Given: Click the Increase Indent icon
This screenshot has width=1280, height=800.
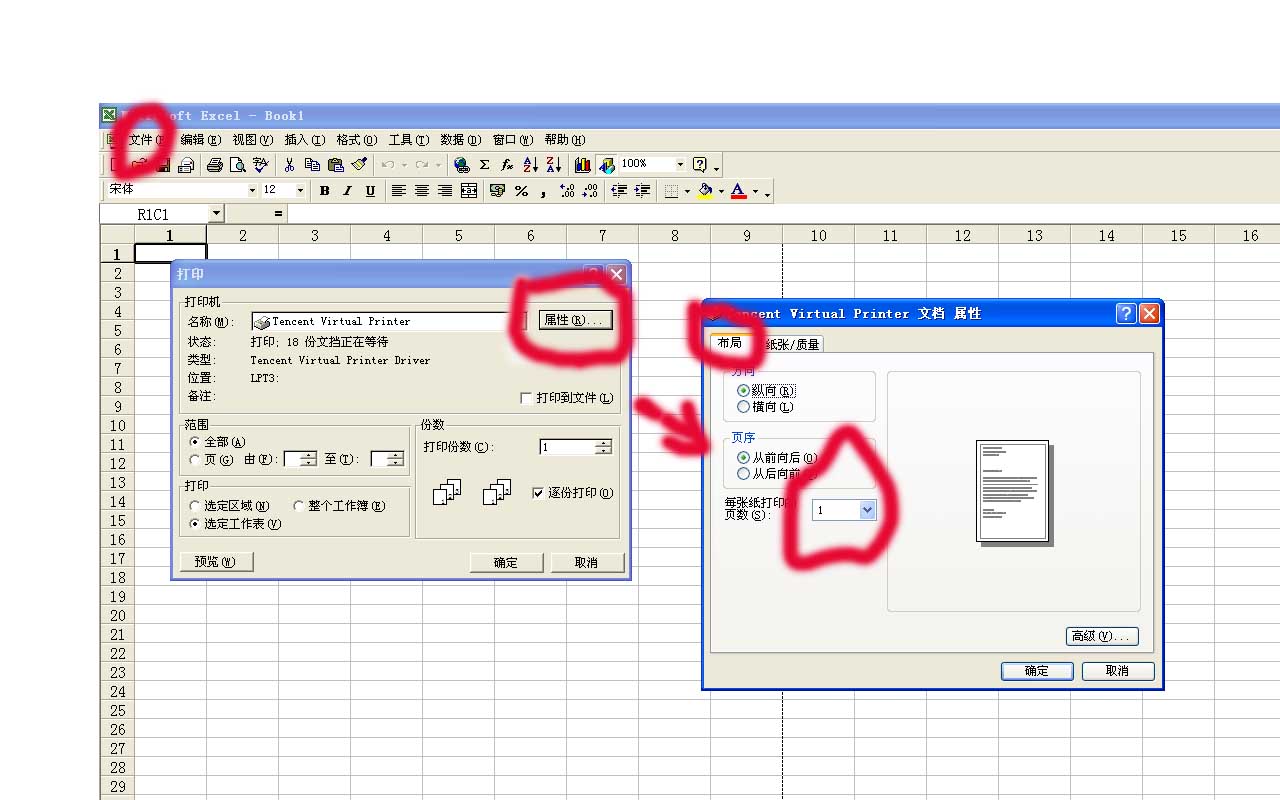Looking at the screenshot, I should (642, 191).
